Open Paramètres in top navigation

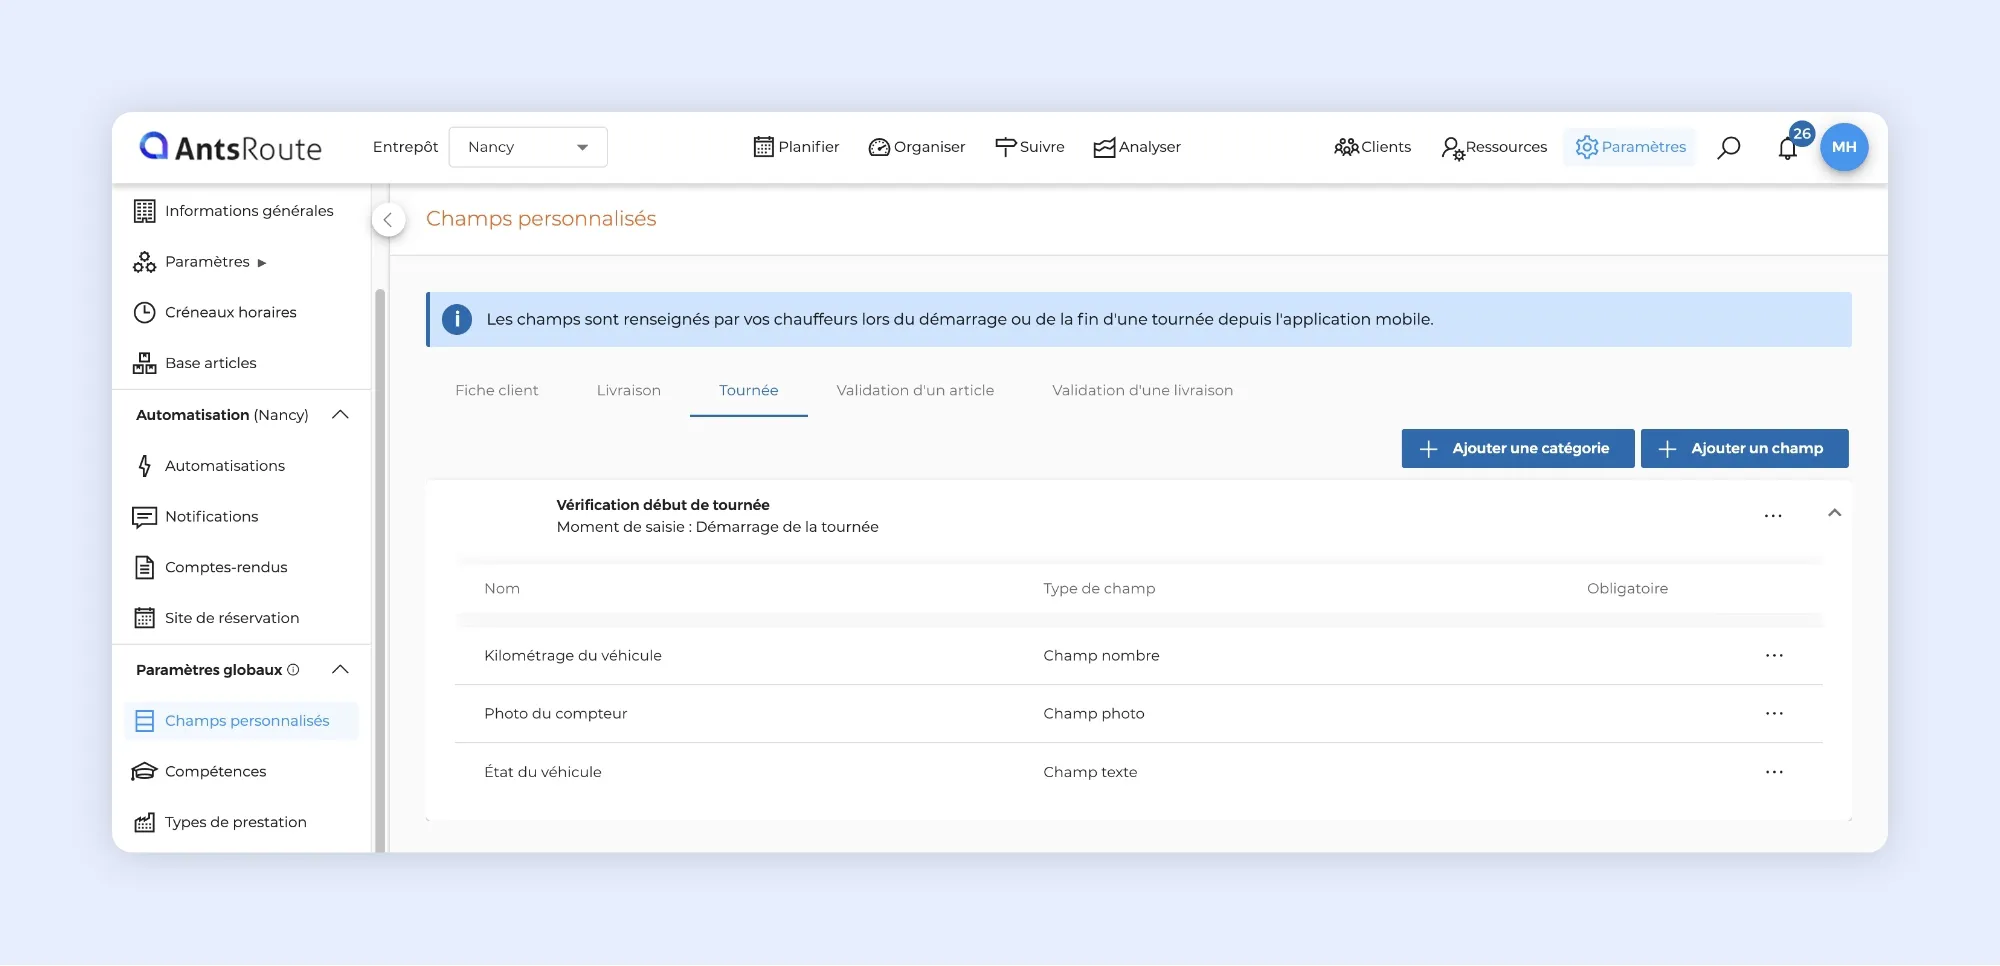point(1630,147)
